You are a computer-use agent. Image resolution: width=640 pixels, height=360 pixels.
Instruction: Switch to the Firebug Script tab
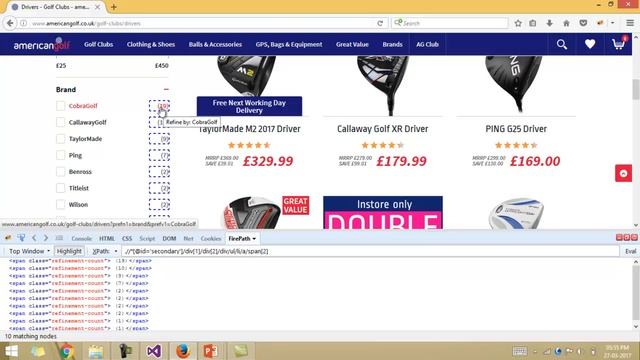(x=147, y=238)
